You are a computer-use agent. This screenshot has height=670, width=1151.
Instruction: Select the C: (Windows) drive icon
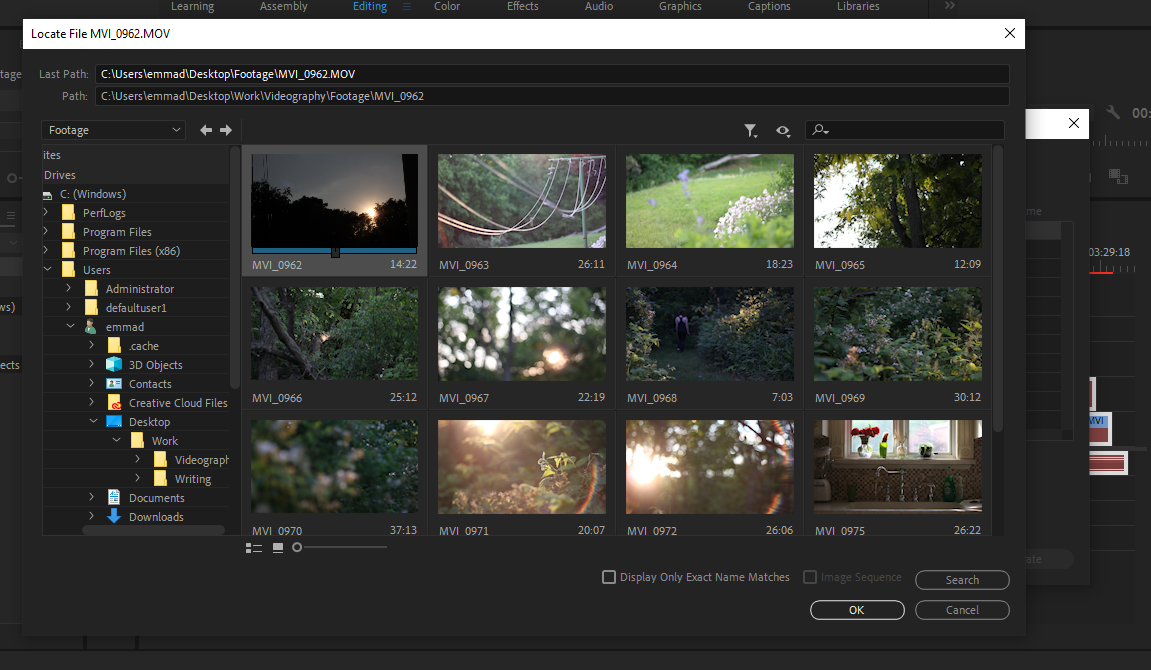click(48, 194)
